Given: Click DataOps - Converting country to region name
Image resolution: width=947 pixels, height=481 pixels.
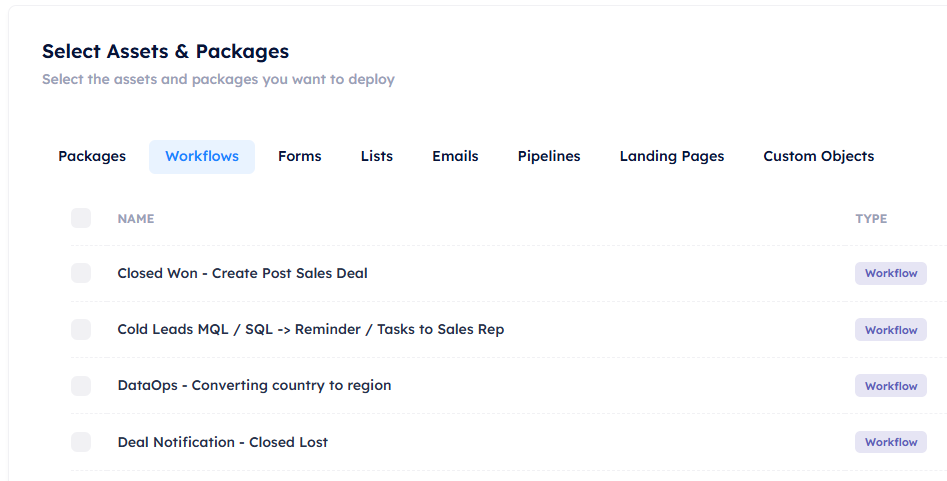Looking at the screenshot, I should click(x=254, y=385).
